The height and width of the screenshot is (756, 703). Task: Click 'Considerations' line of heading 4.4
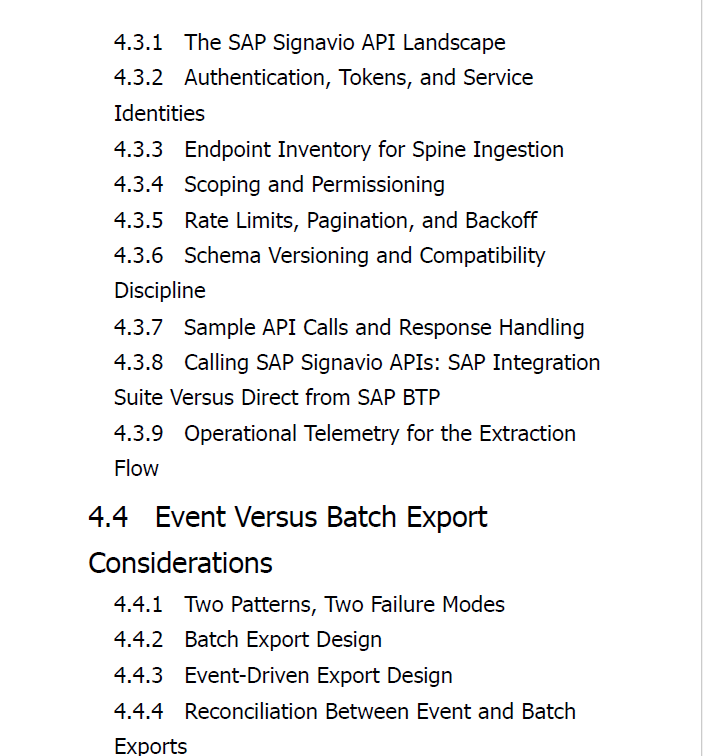(180, 563)
